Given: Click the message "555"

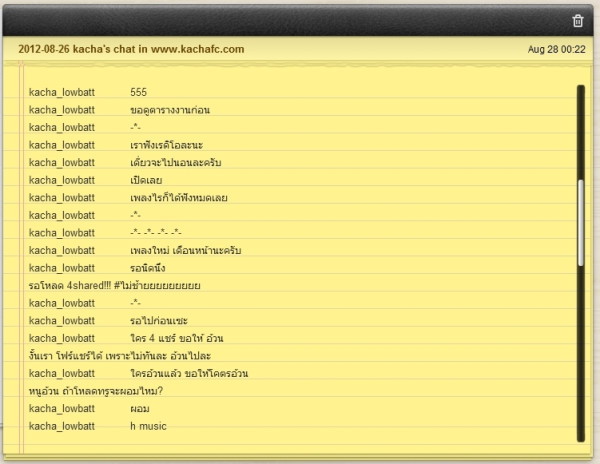Looking at the screenshot, I should tap(138, 92).
